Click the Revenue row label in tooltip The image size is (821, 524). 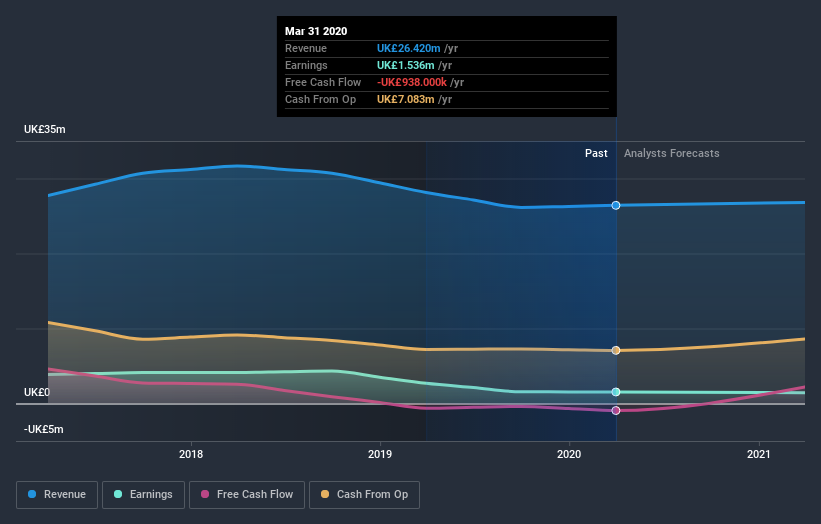pos(306,48)
